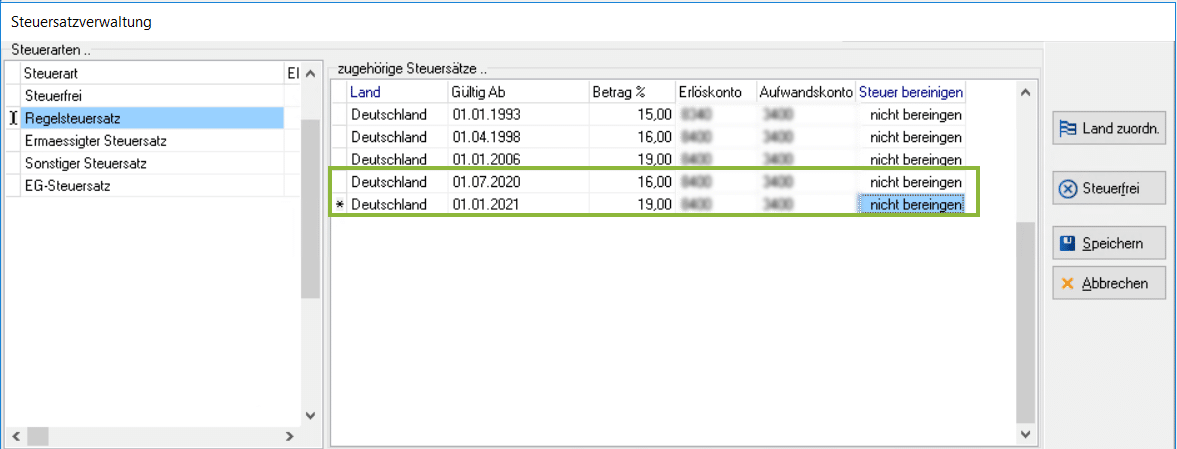Choose Sonstiger Steuersatz from the list
Image resolution: width=1177 pixels, height=449 pixels.
point(152,163)
